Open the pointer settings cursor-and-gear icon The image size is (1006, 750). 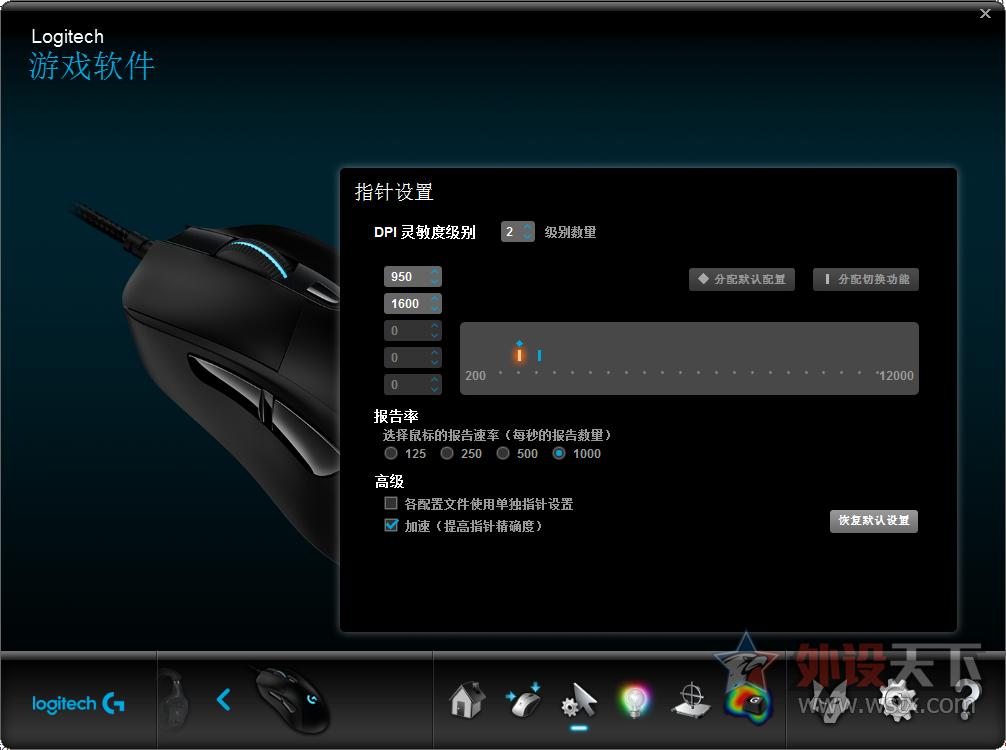(579, 701)
